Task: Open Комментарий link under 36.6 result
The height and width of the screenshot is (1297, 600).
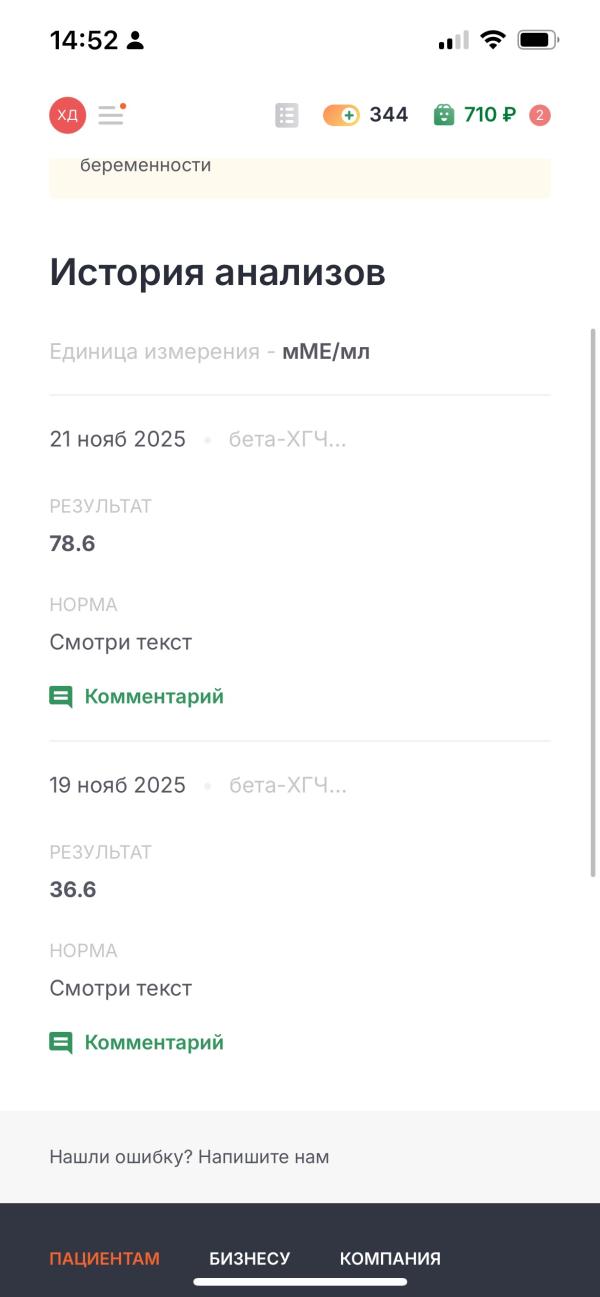Action: [154, 1042]
